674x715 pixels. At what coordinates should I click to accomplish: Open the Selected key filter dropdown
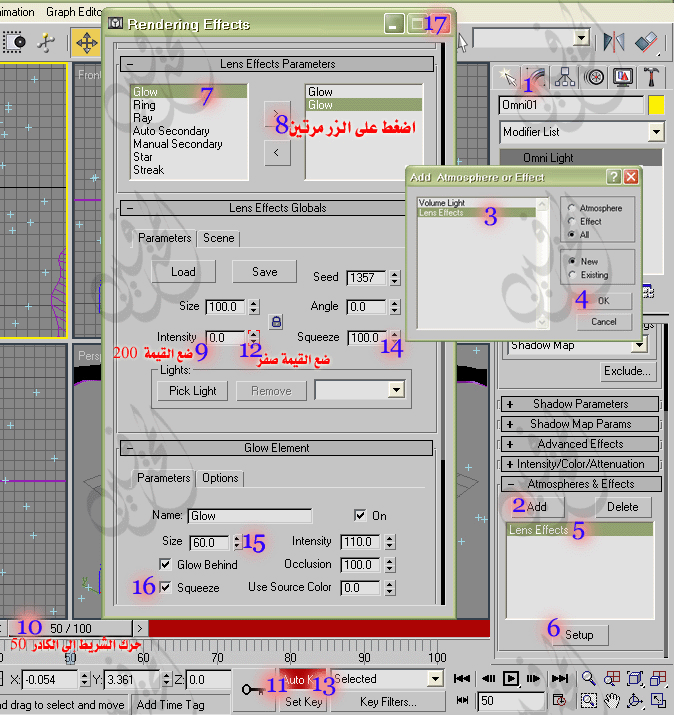[436, 679]
